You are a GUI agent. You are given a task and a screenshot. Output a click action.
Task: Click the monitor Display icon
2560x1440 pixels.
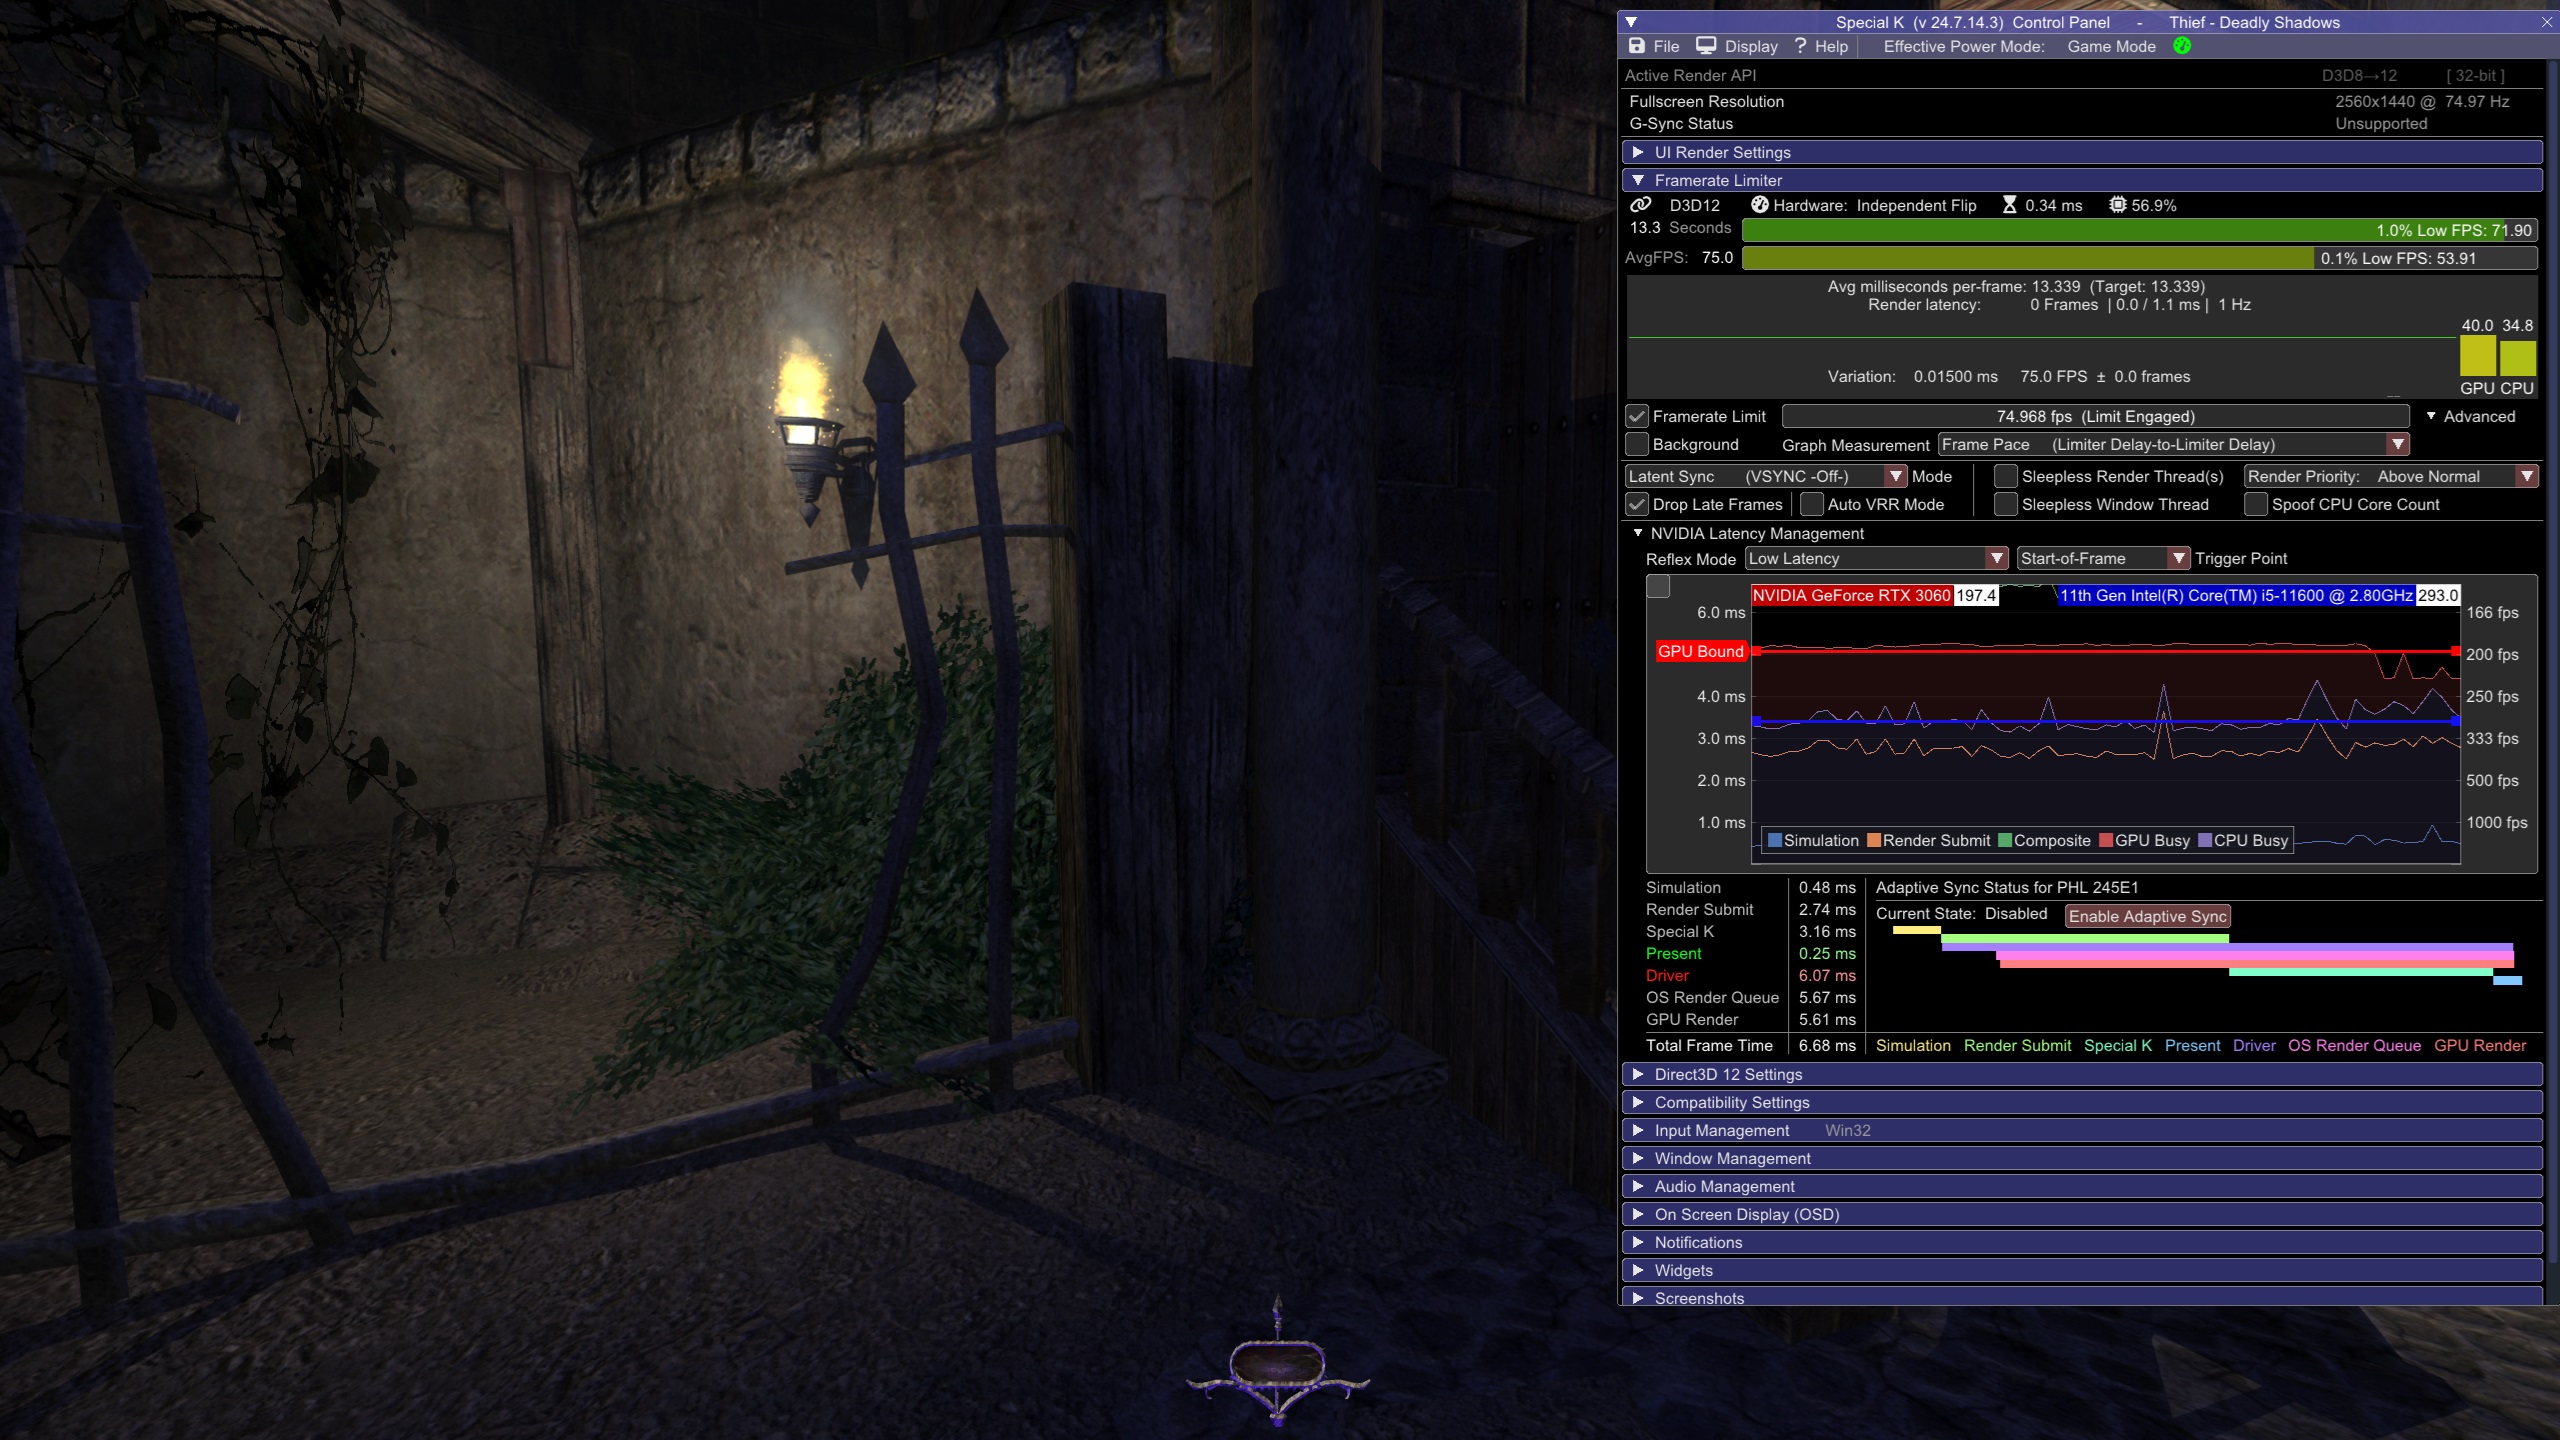(x=1706, y=46)
